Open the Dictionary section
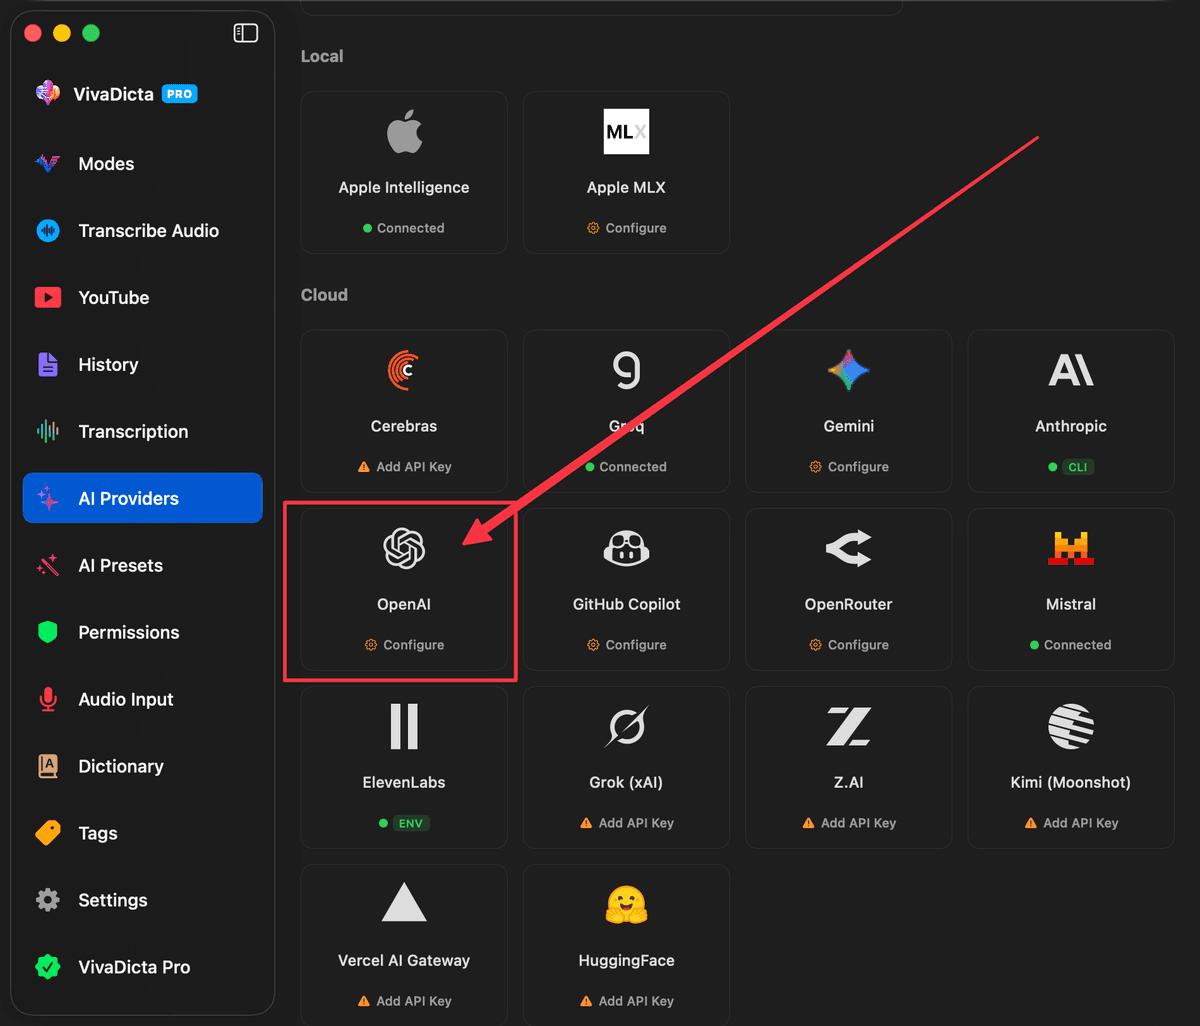 pos(120,766)
